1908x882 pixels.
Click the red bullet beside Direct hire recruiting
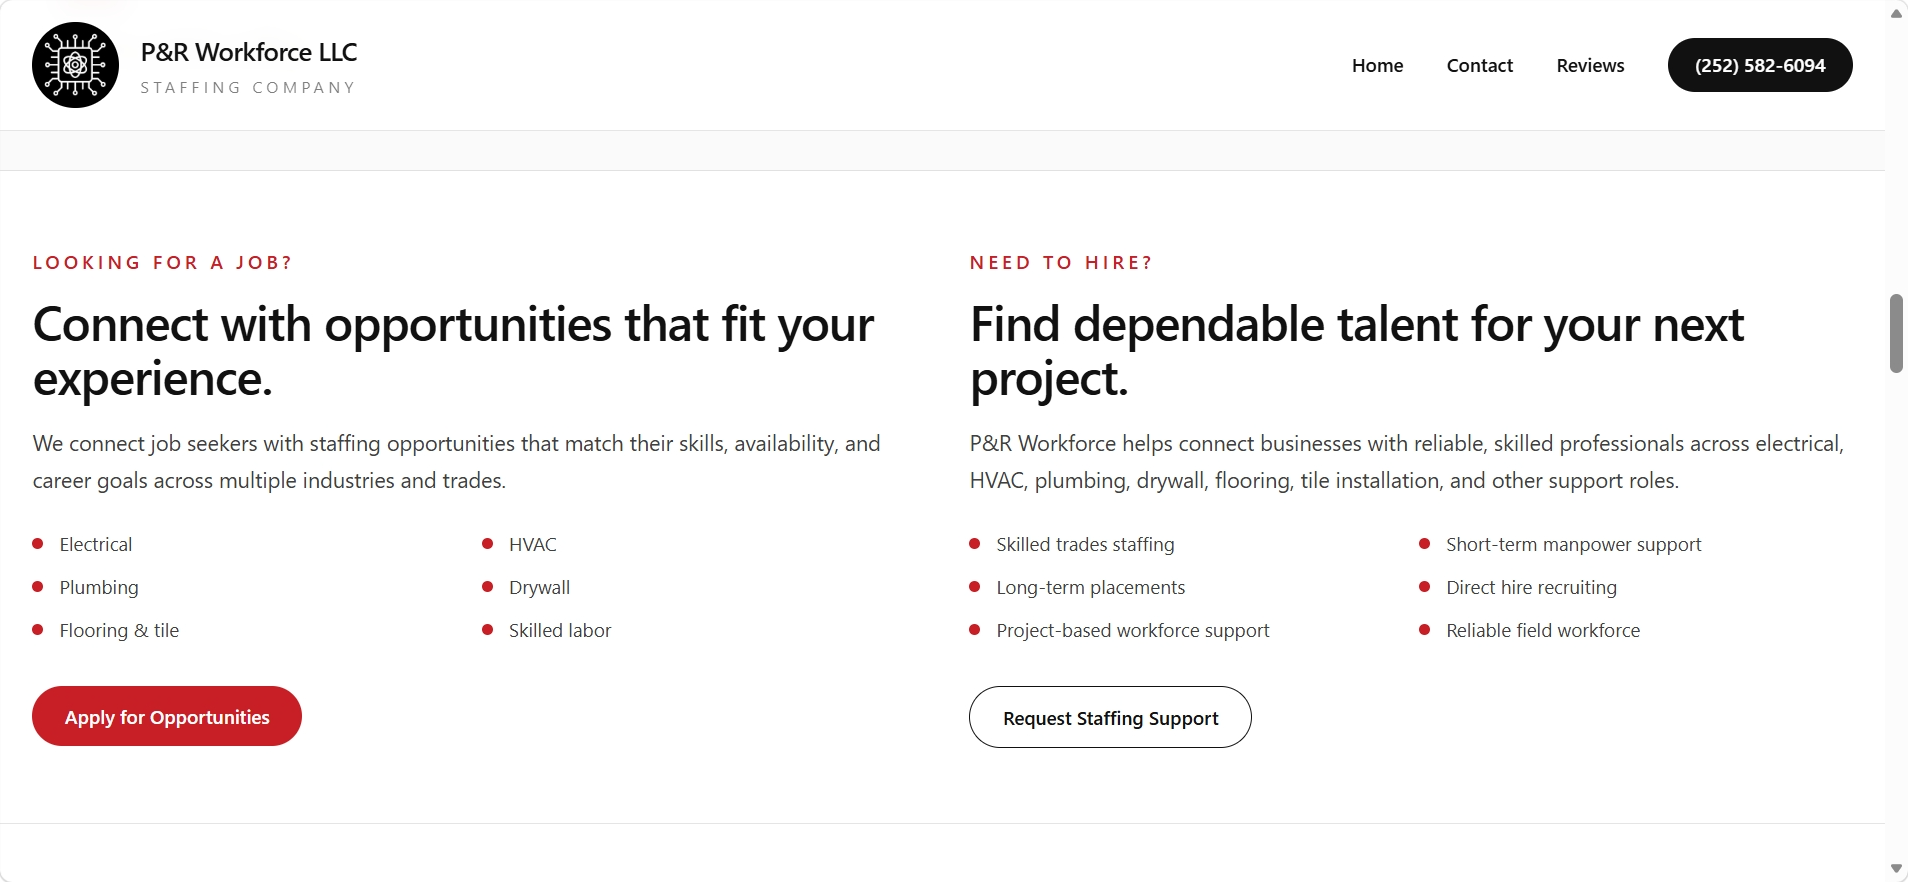pos(1425,587)
